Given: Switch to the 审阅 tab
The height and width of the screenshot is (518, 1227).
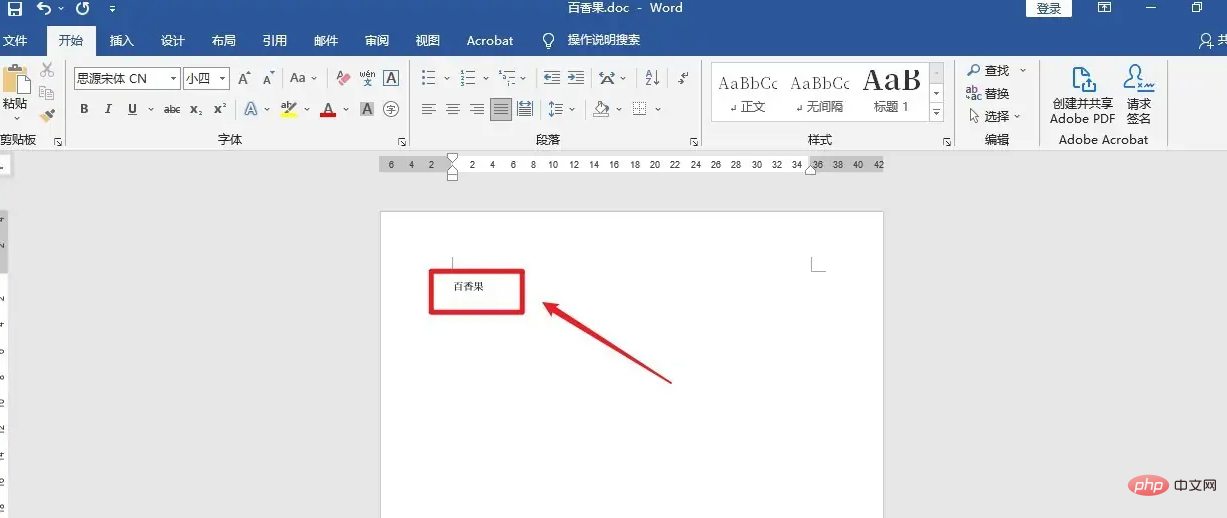Looking at the screenshot, I should coord(377,40).
